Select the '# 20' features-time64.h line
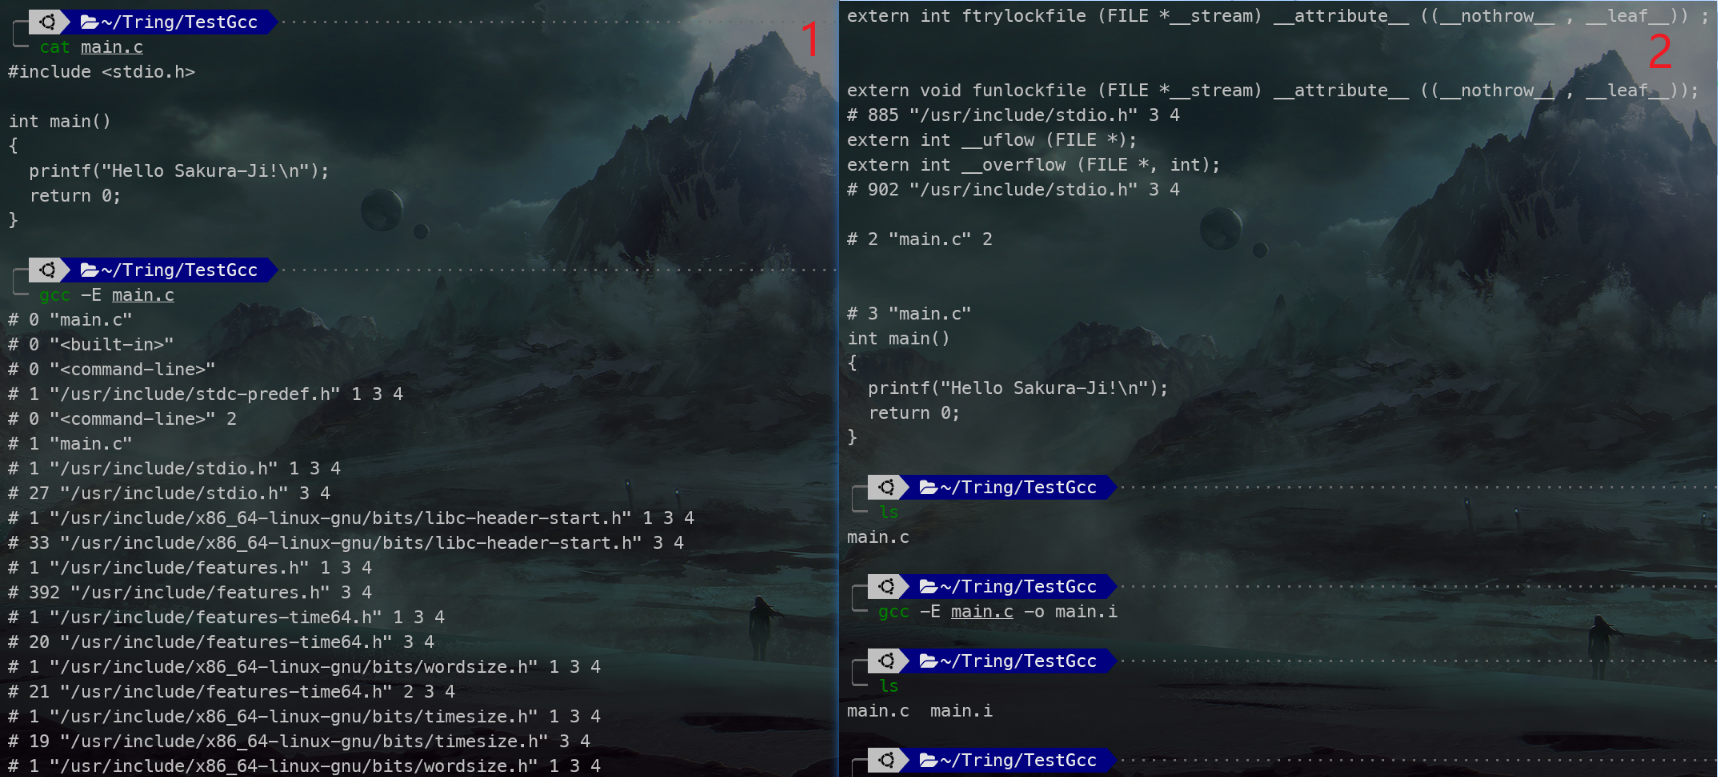 point(221,642)
